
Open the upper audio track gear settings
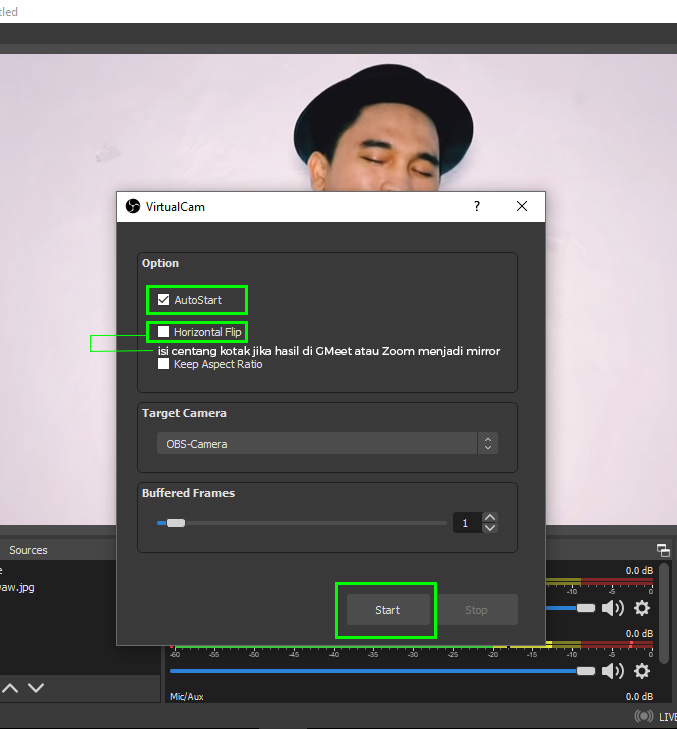642,608
